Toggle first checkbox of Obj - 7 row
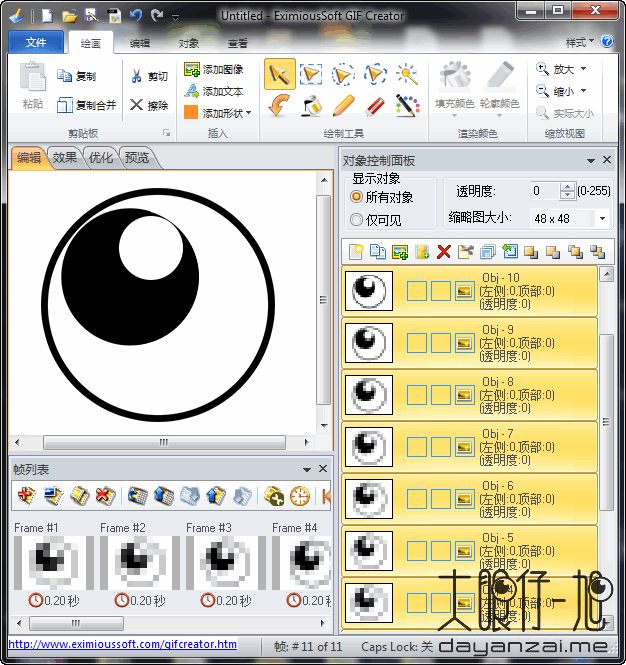This screenshot has height=665, width=626. (416, 447)
